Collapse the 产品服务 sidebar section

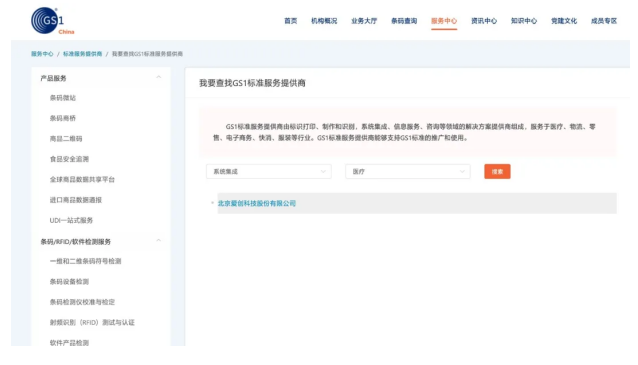coord(159,77)
